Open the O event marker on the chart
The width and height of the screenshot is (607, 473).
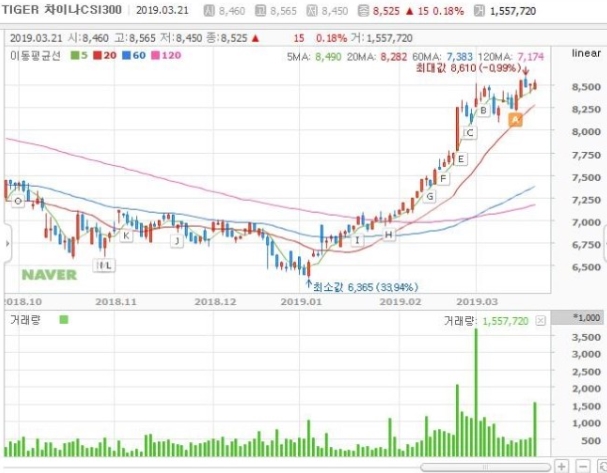point(18,201)
